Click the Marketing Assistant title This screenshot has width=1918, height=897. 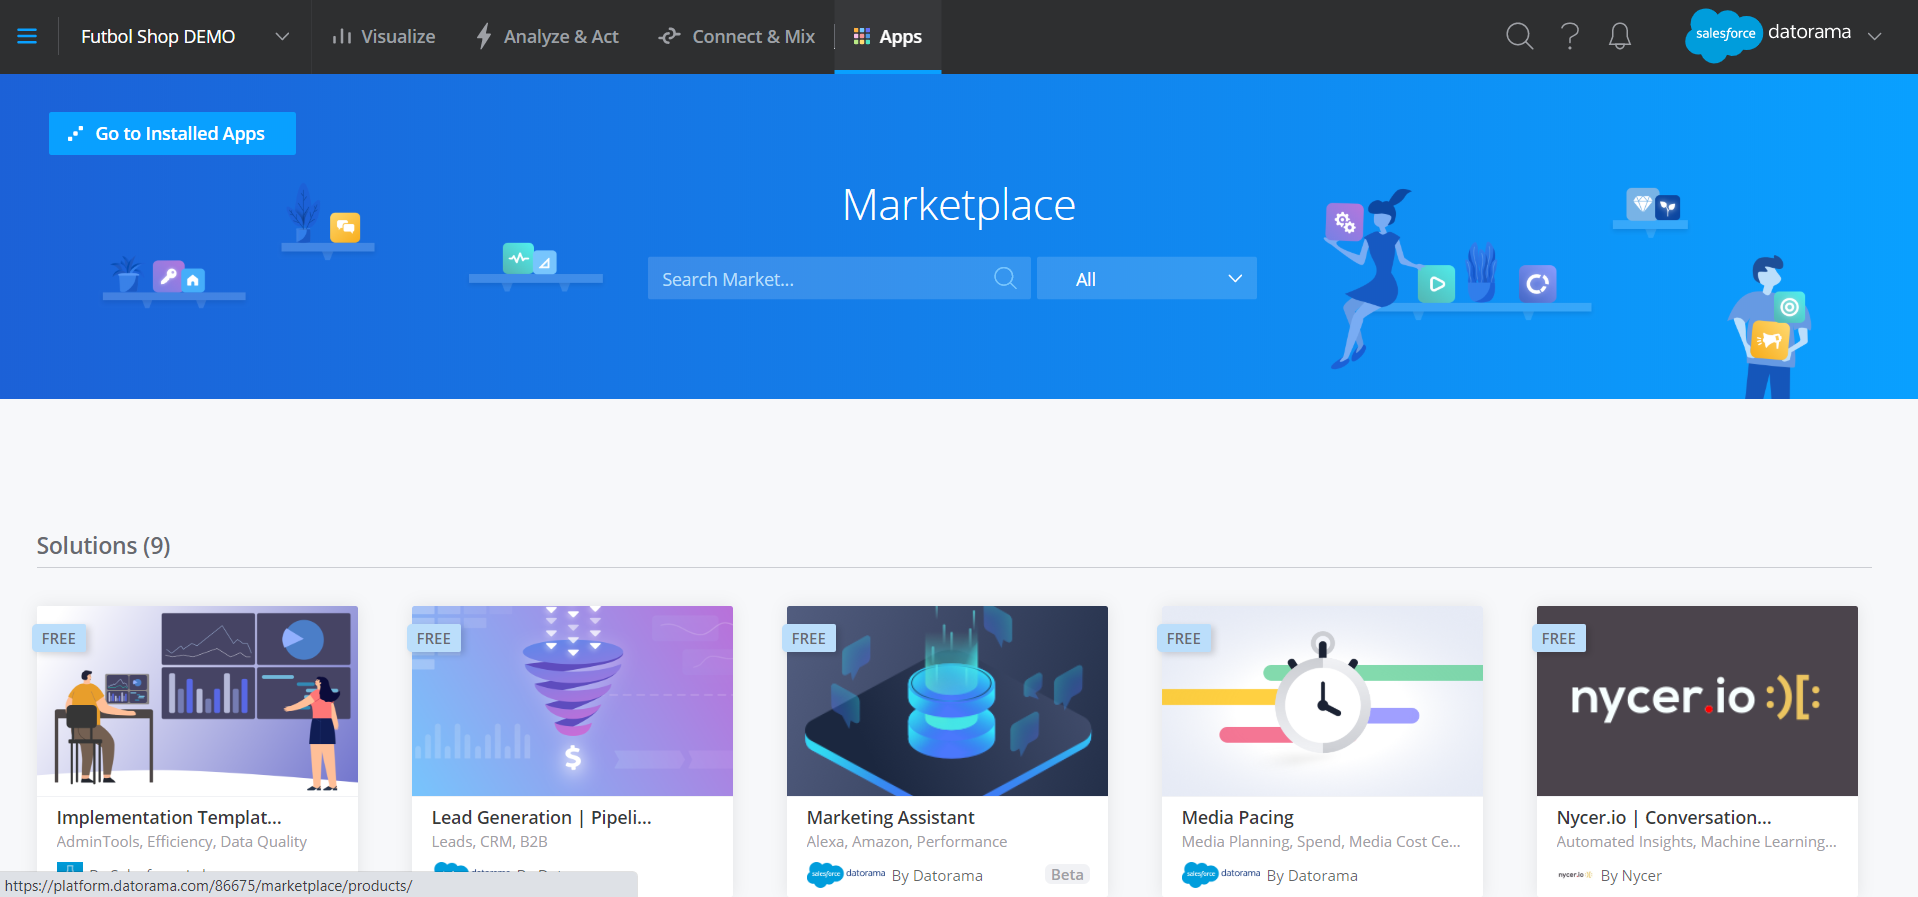point(890,817)
